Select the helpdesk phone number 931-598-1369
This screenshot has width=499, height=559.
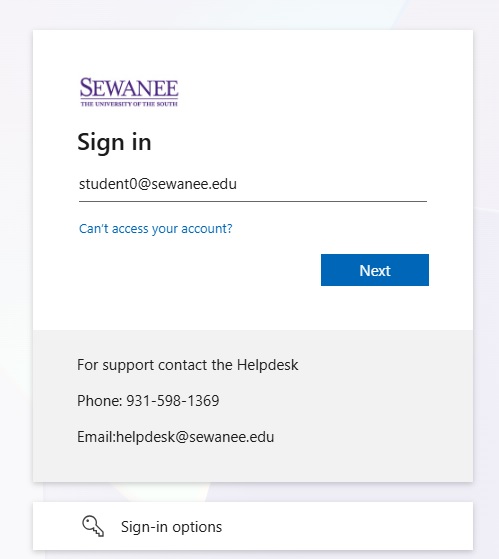[173, 401]
